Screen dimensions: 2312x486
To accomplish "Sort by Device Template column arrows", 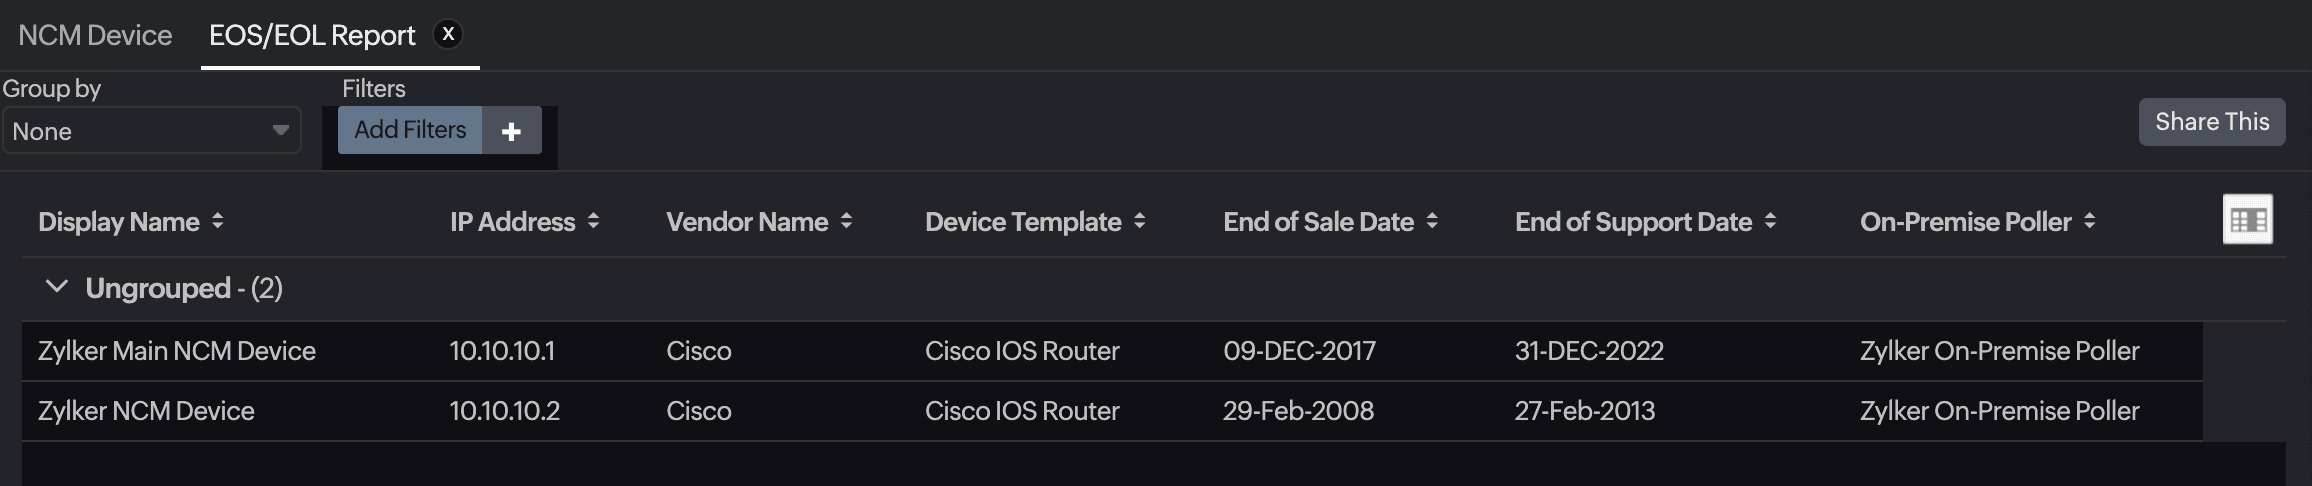I will [1139, 222].
